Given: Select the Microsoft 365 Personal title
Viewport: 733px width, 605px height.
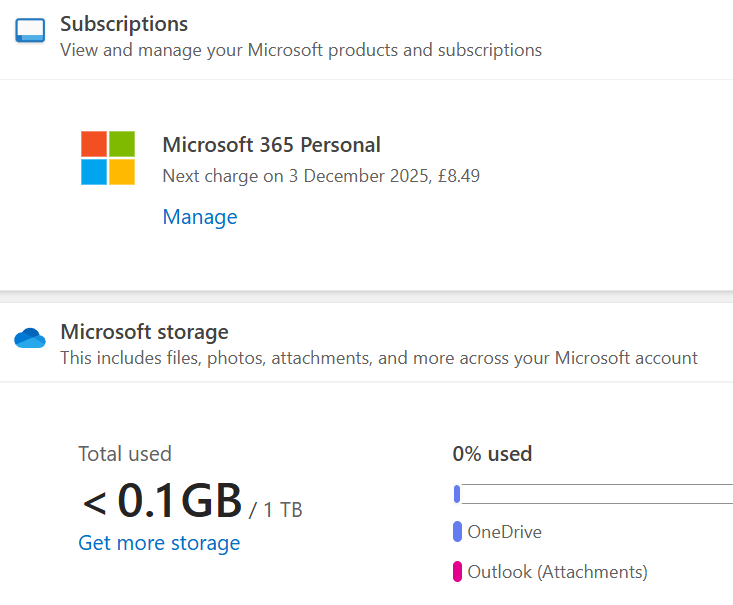Looking at the screenshot, I should [x=271, y=145].
